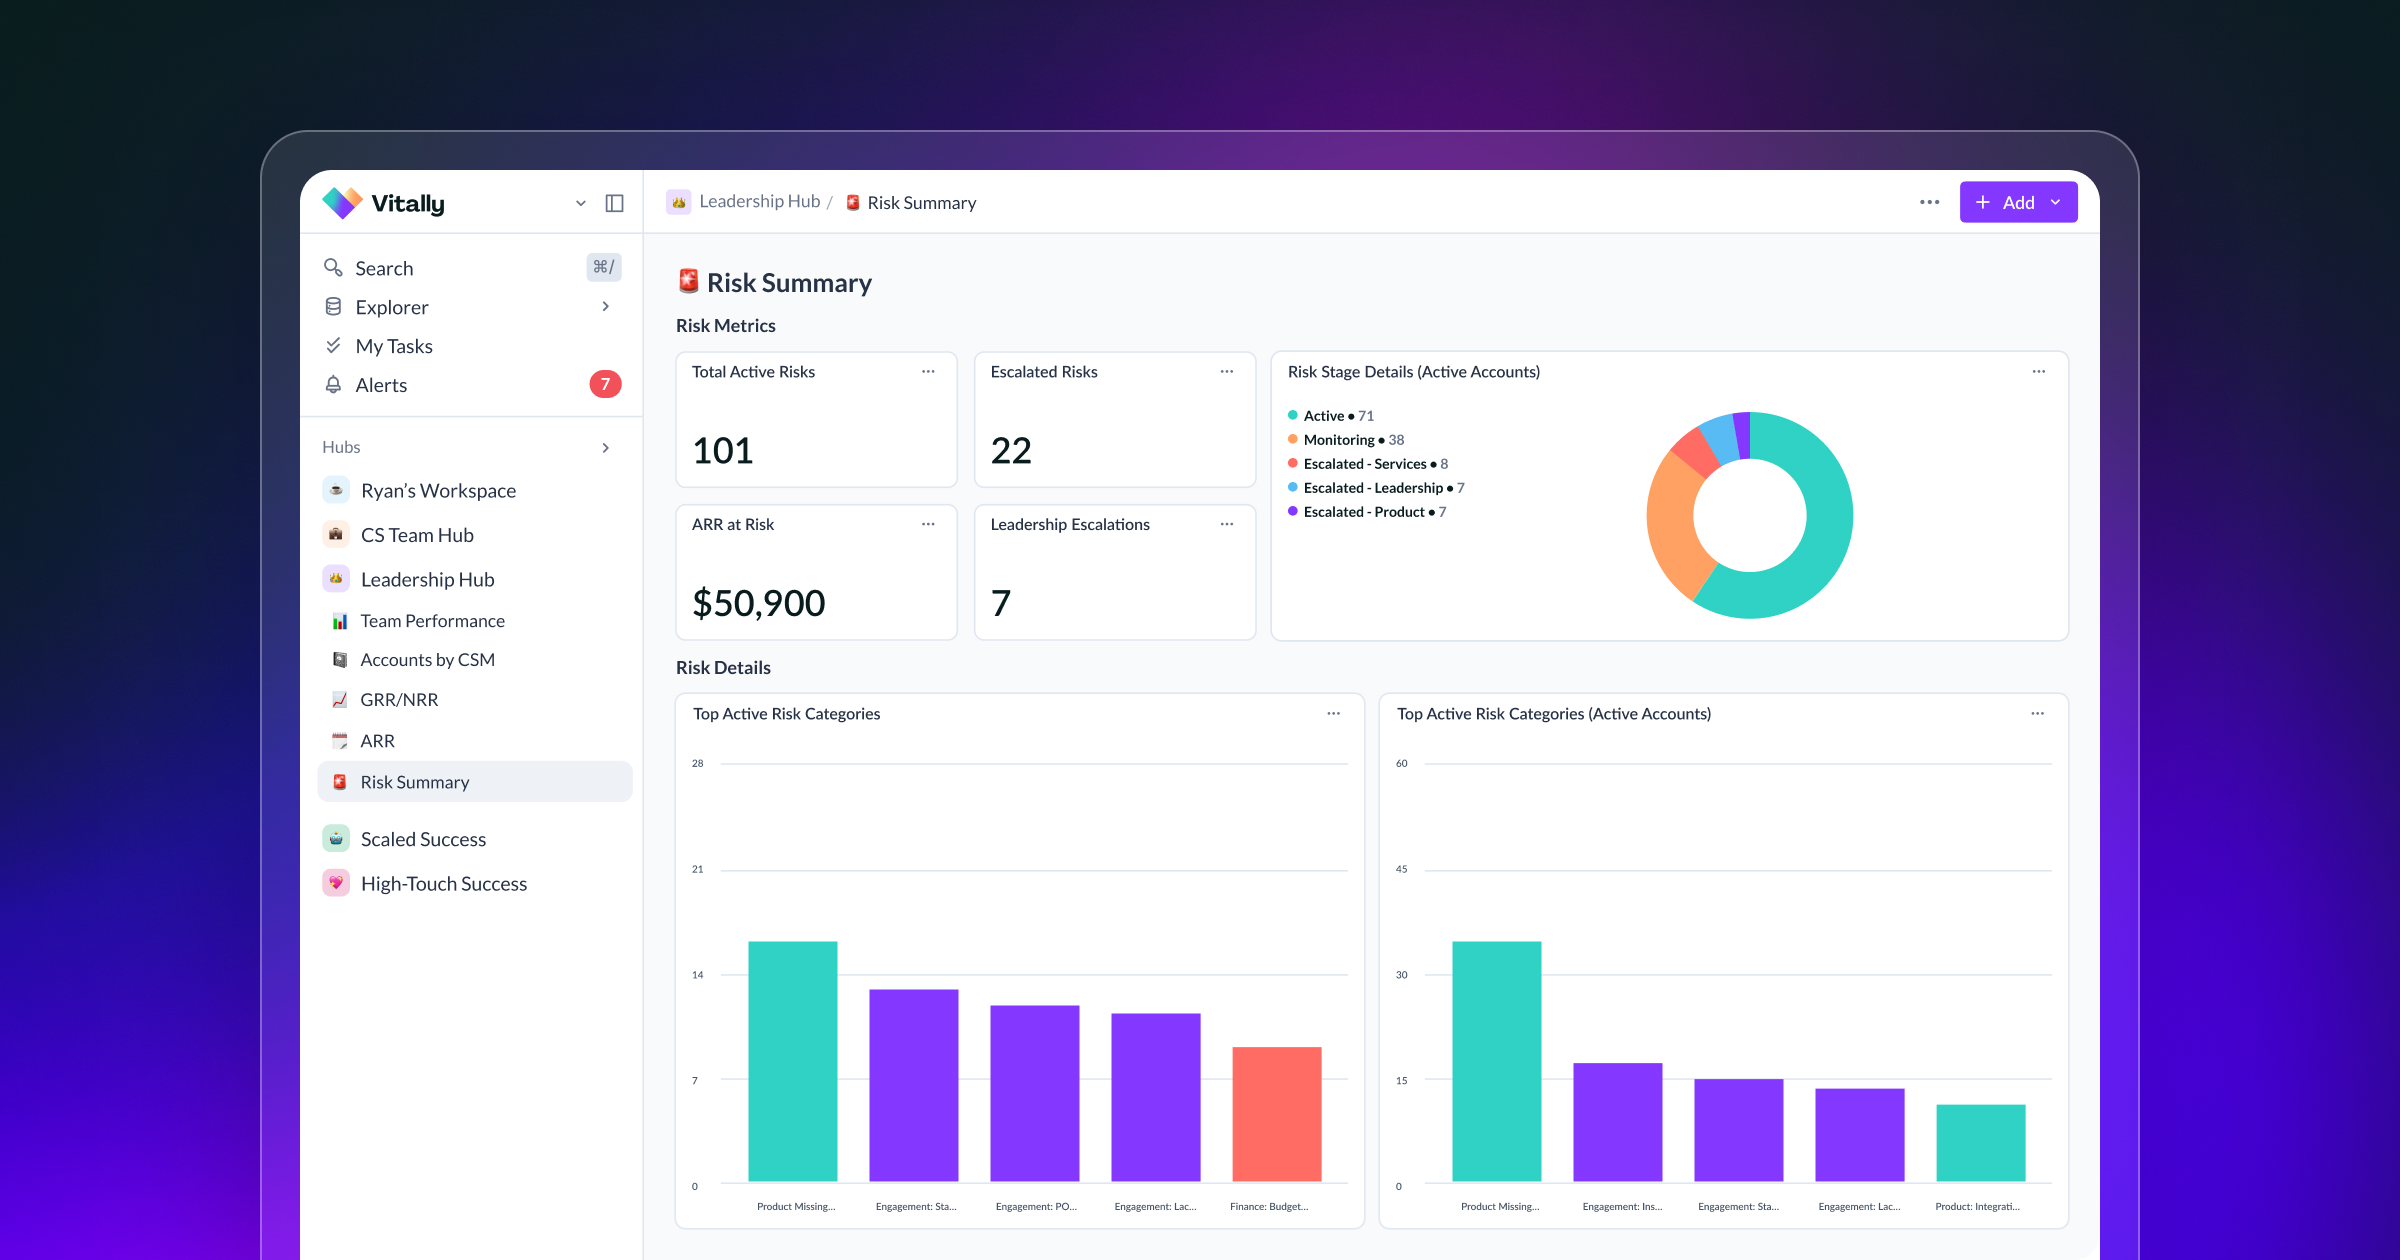
Task: Click Leadership Hub breadcrumb link
Action: click(759, 202)
